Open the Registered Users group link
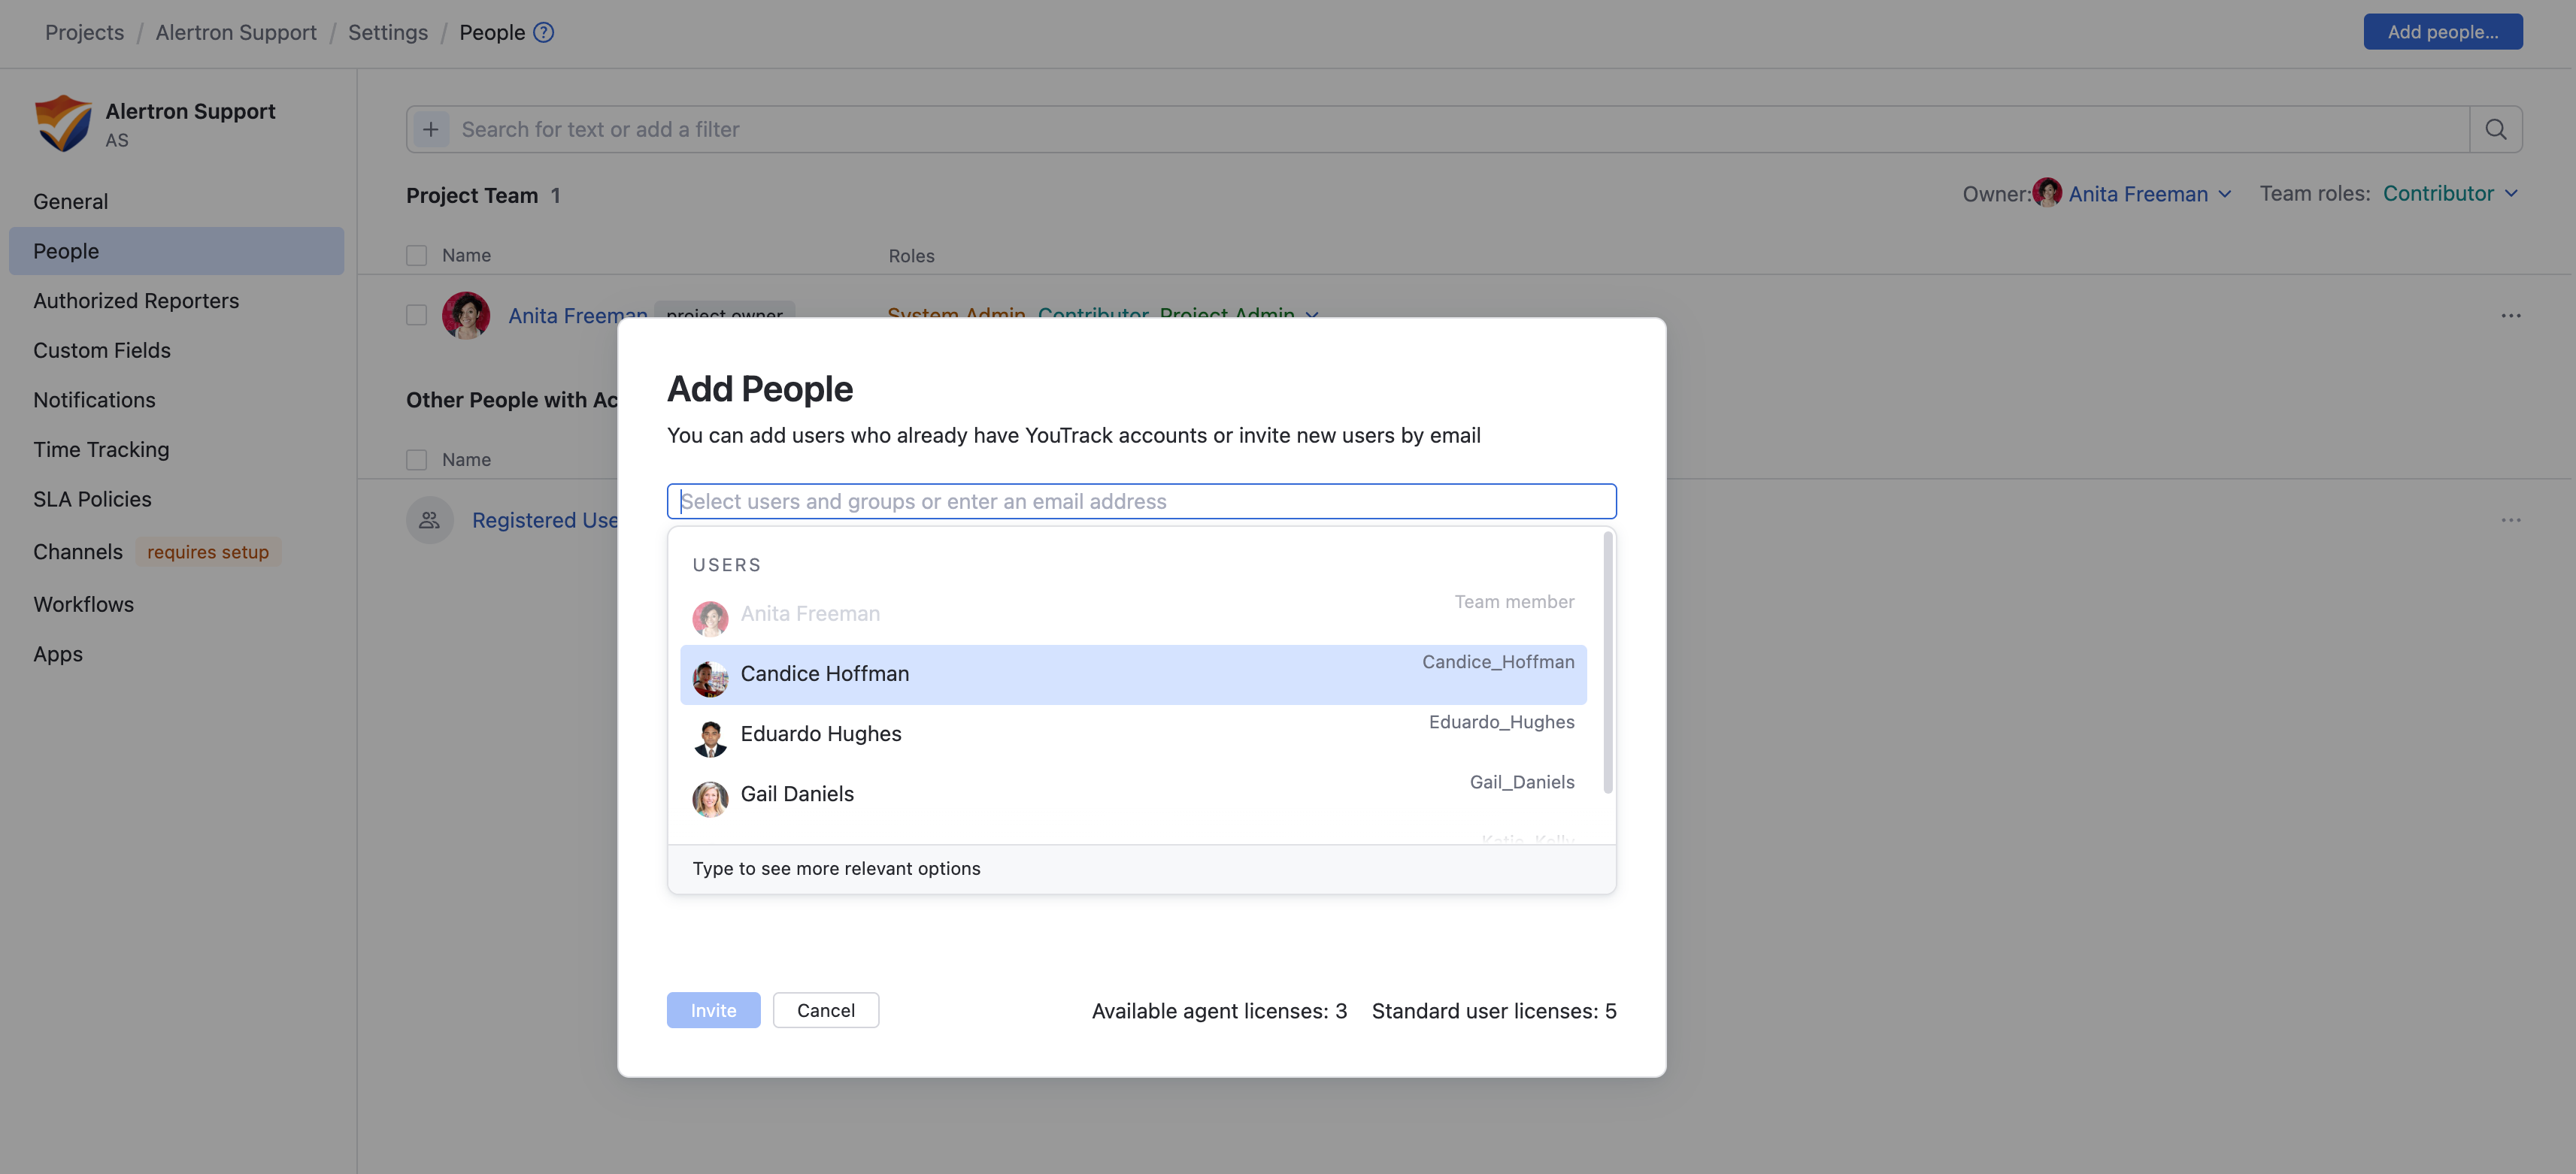The height and width of the screenshot is (1174, 2576). 544,520
